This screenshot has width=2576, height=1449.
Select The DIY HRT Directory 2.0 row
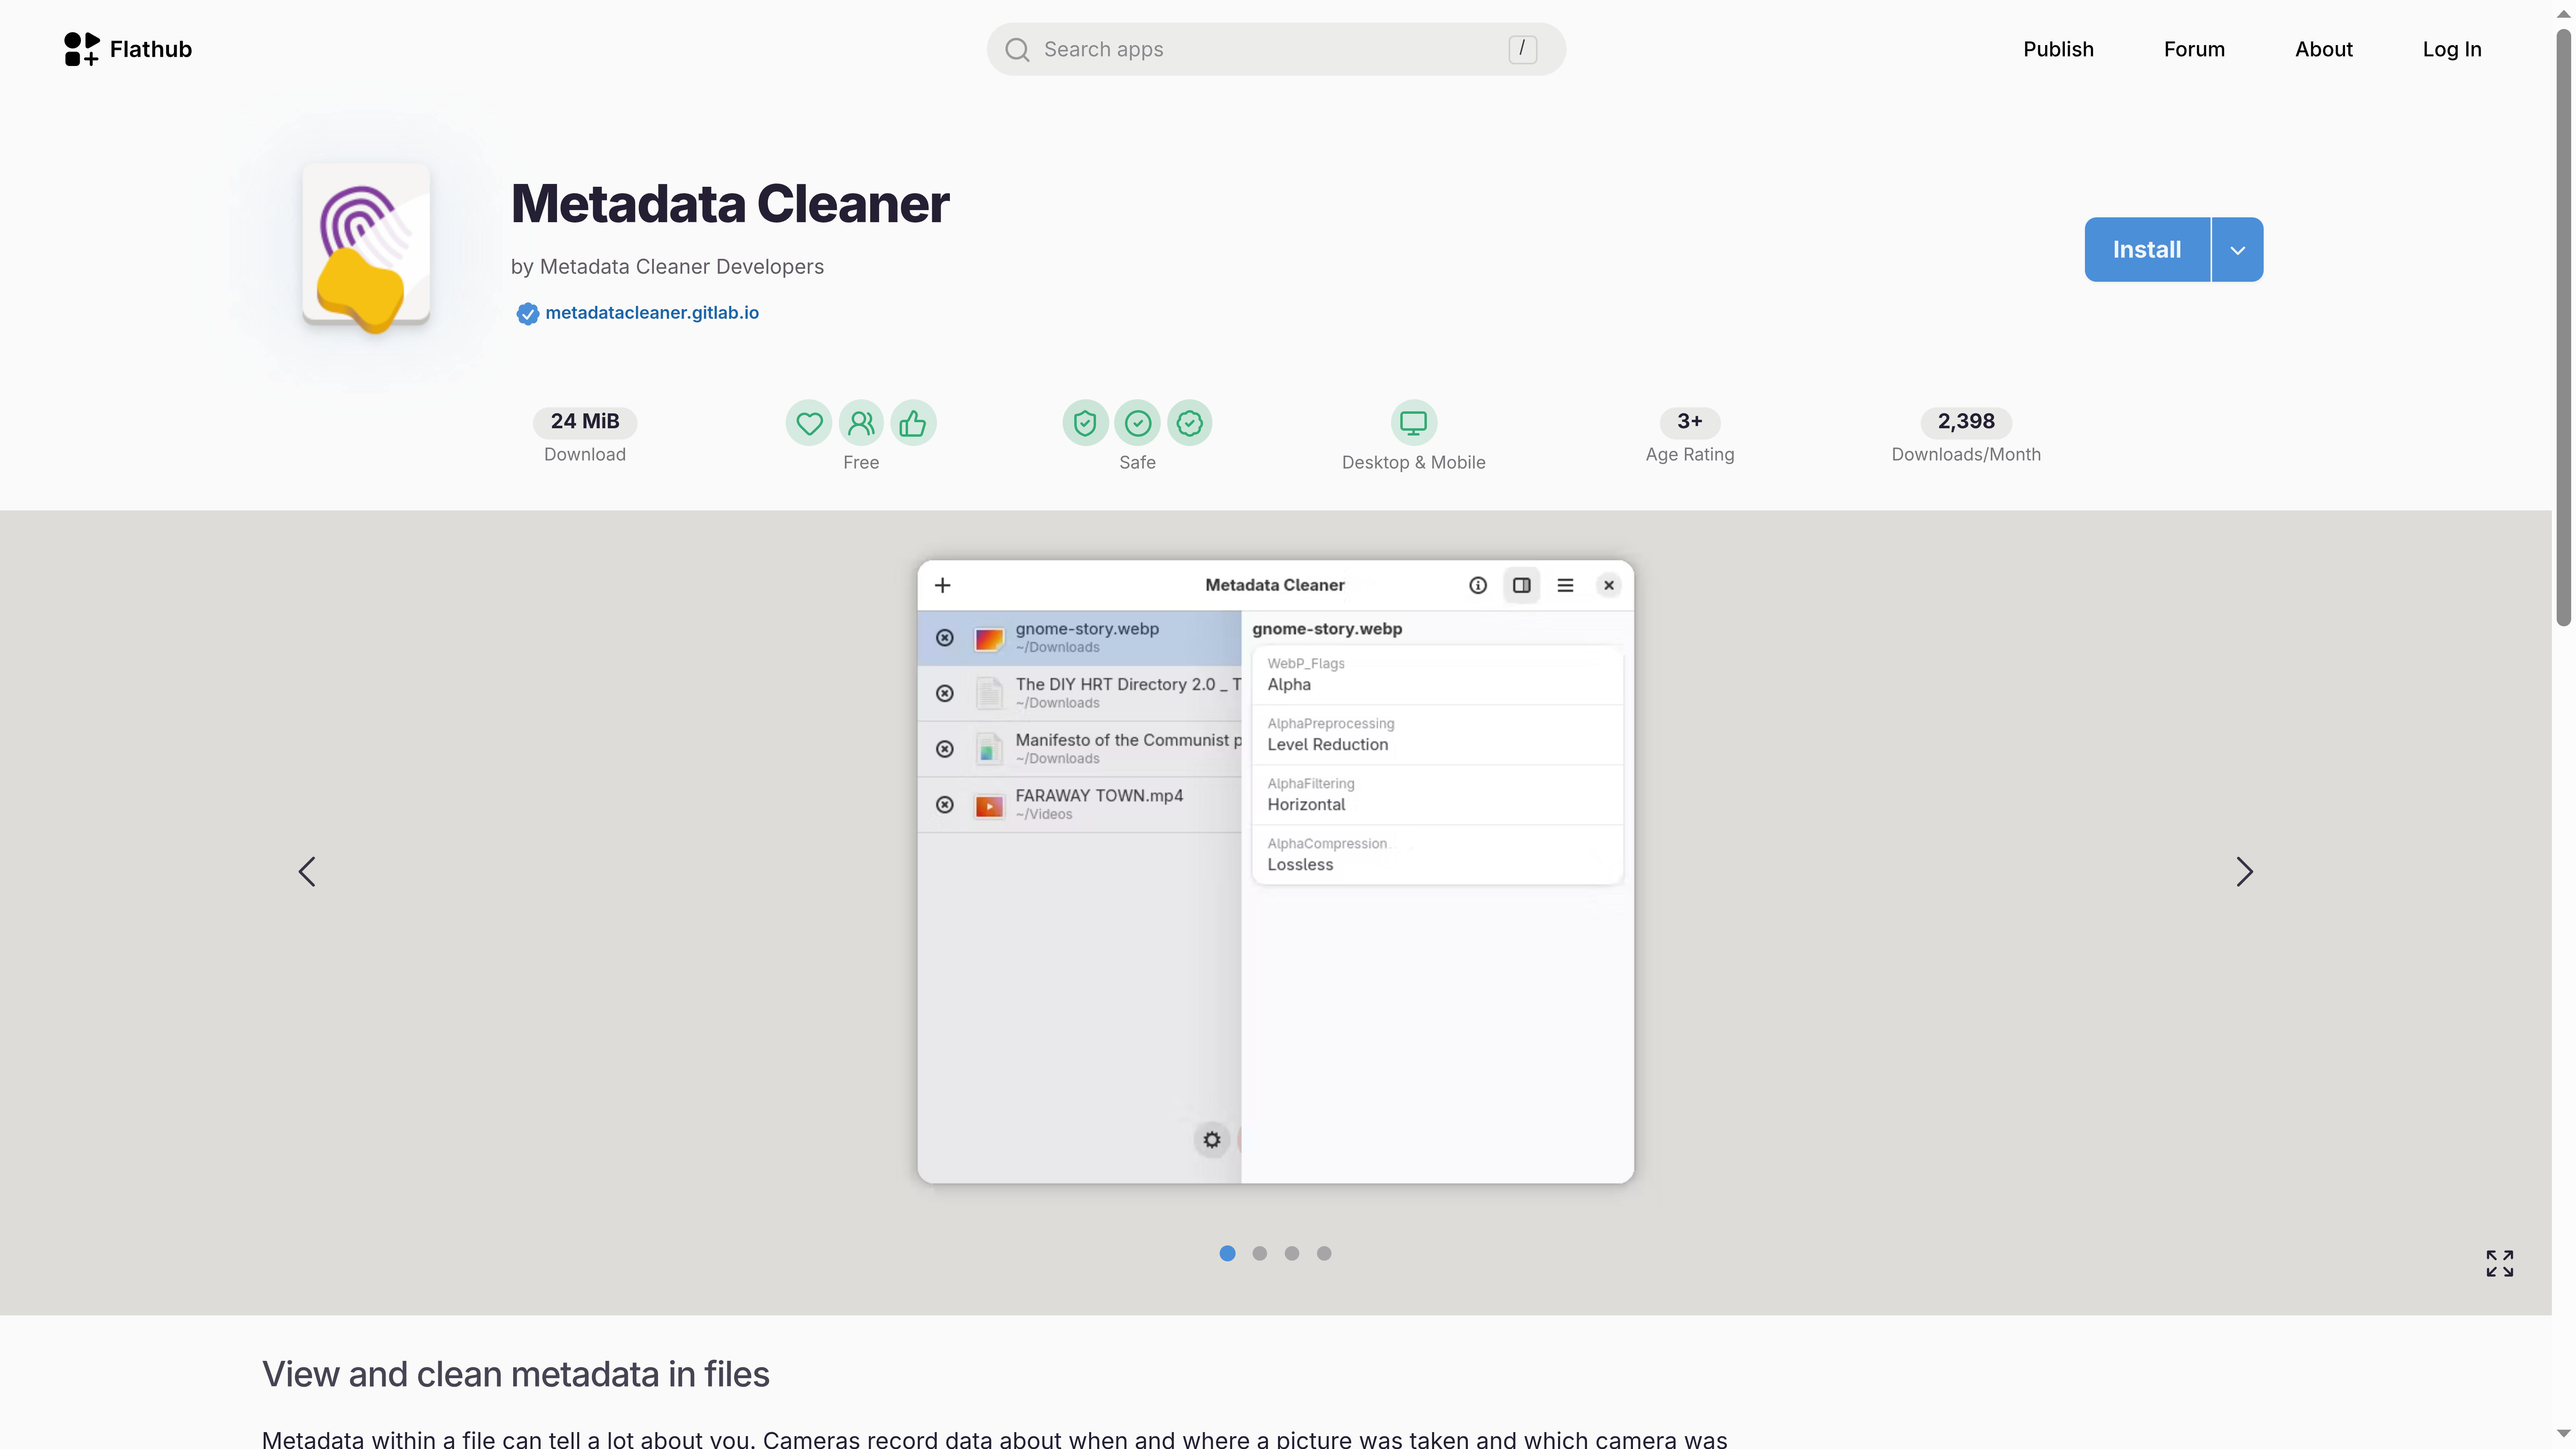click(1079, 693)
